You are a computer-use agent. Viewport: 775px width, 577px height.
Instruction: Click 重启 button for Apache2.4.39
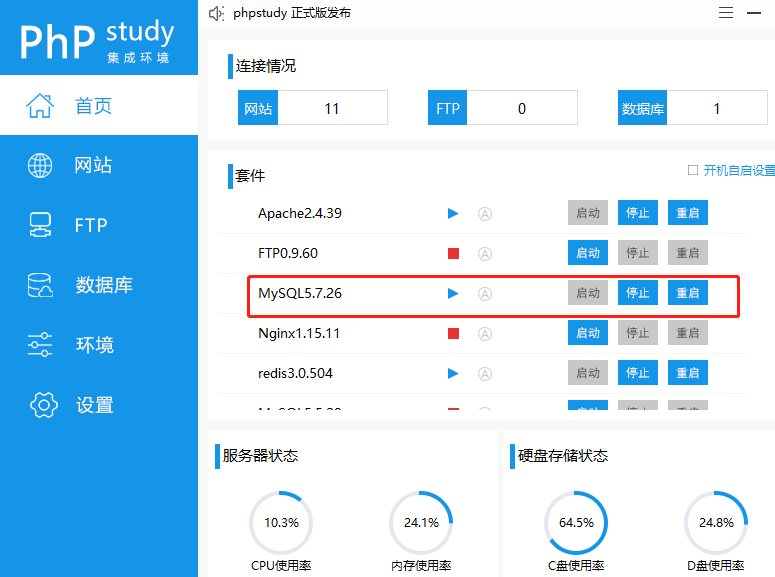coord(688,213)
